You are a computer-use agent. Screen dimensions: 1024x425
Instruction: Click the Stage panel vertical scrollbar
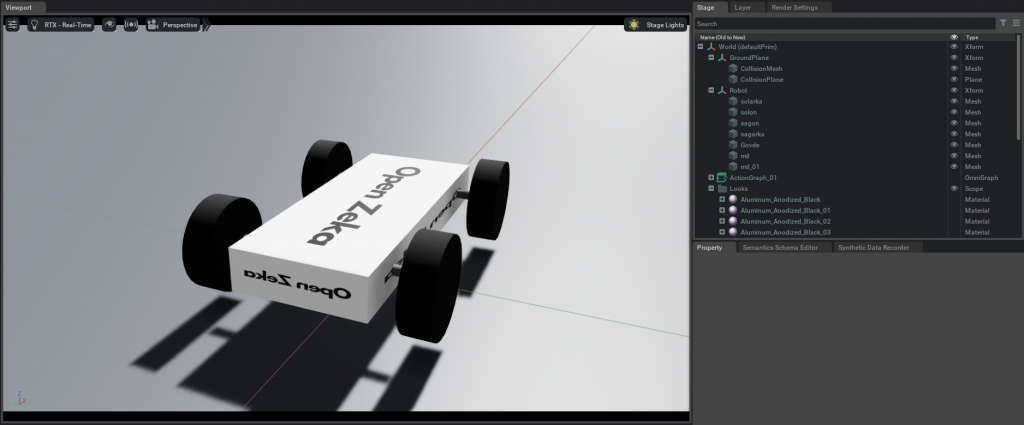pos(1019,87)
